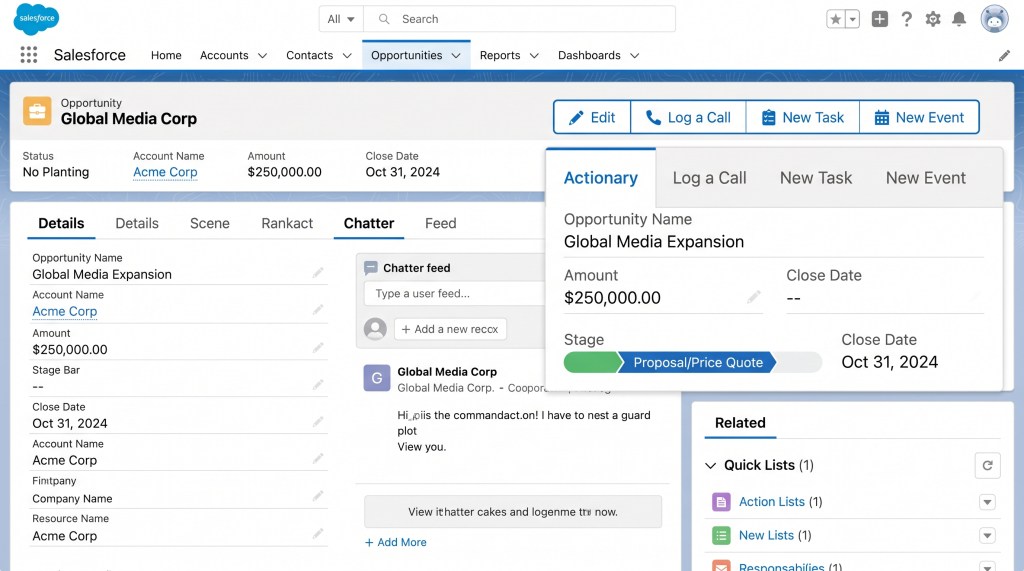1024x571 pixels.
Task: Click View chatter cakes banner button
Action: click(x=513, y=512)
